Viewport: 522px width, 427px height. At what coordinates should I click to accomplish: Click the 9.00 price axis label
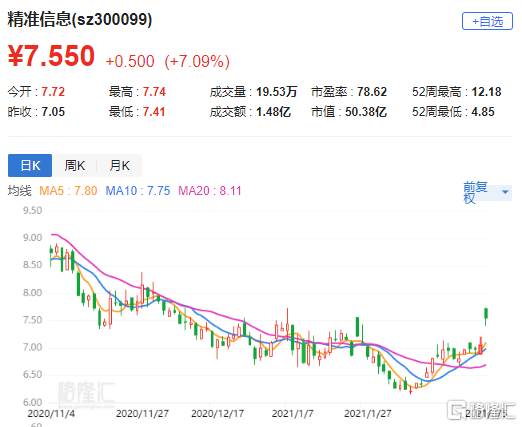coord(32,238)
